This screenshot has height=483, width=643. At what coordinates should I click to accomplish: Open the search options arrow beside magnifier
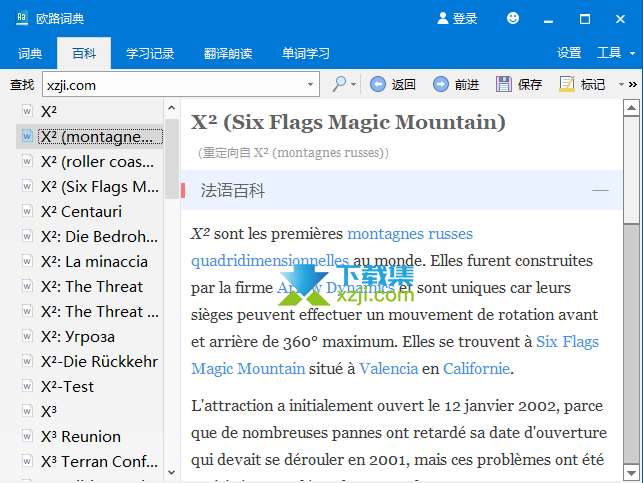tap(354, 84)
